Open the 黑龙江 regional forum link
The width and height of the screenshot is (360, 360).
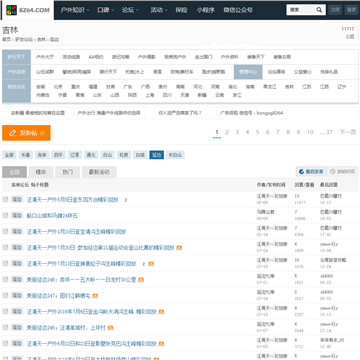point(270,87)
